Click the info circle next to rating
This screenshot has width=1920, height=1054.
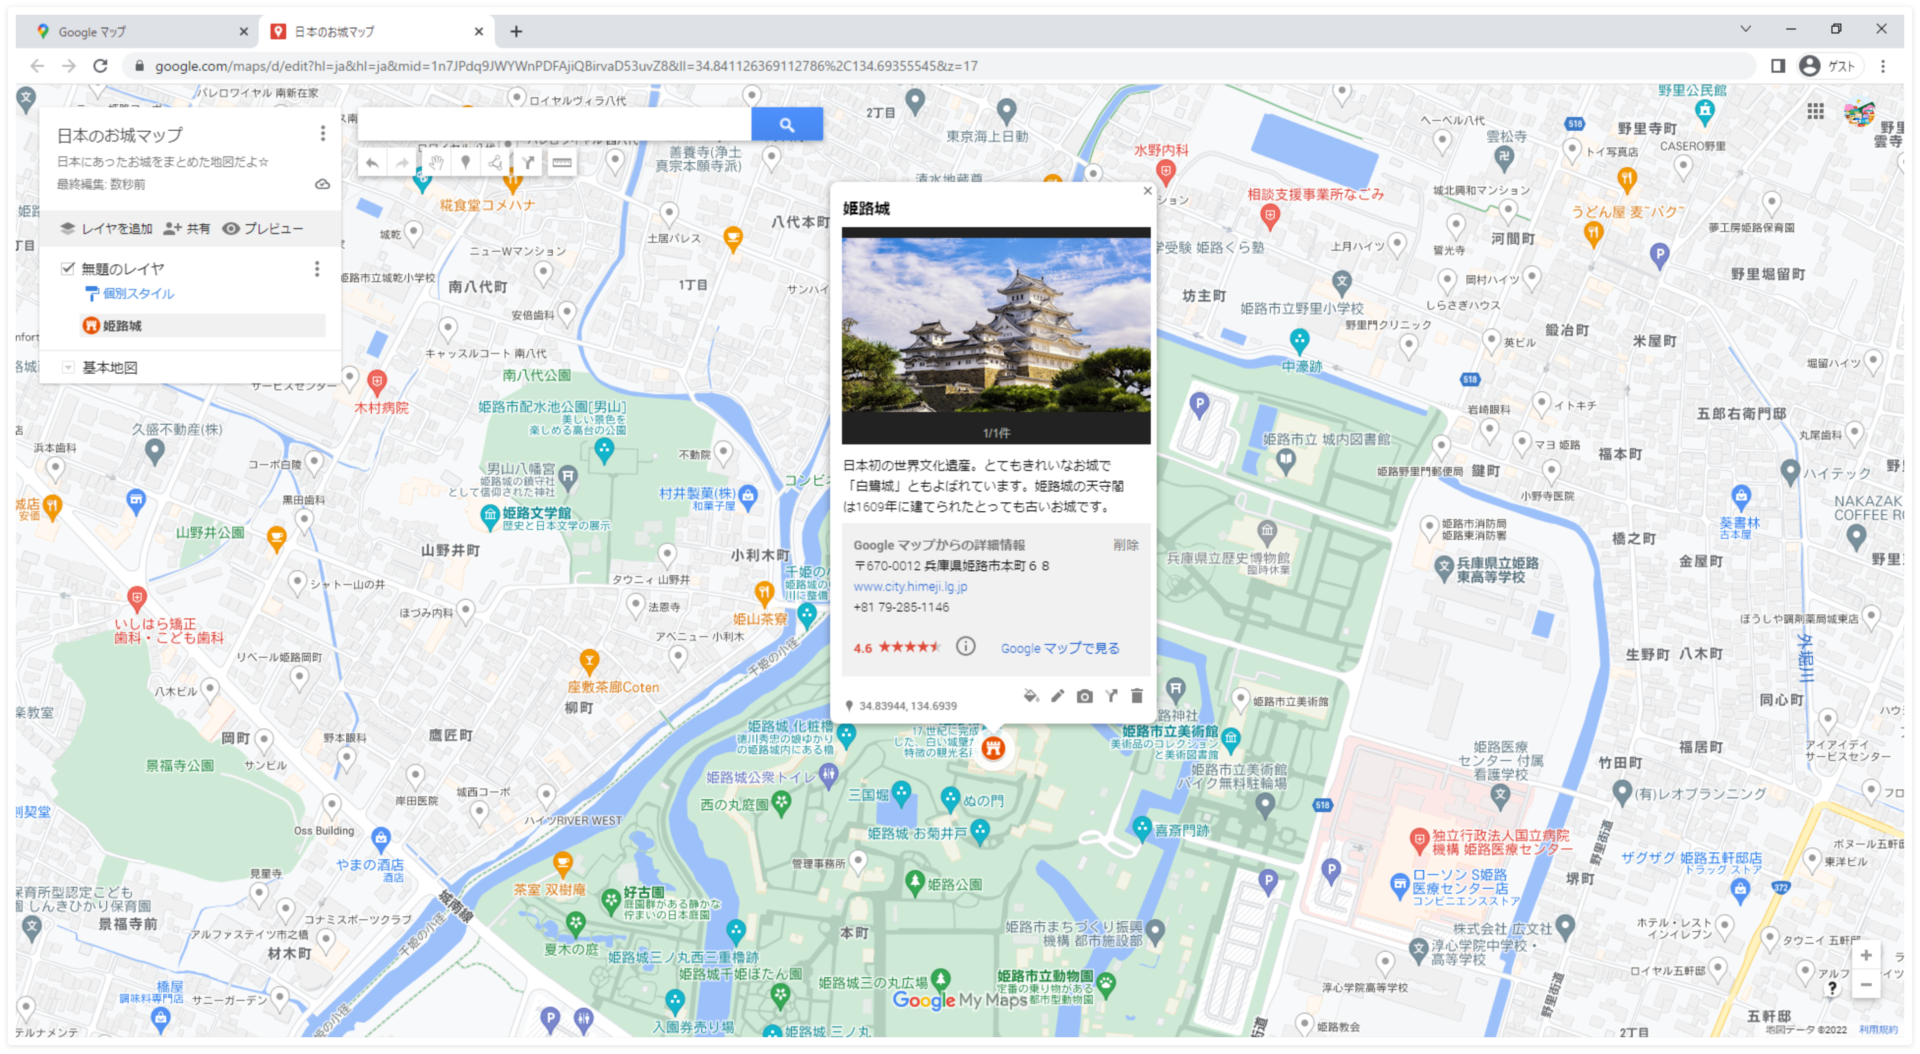[965, 647]
